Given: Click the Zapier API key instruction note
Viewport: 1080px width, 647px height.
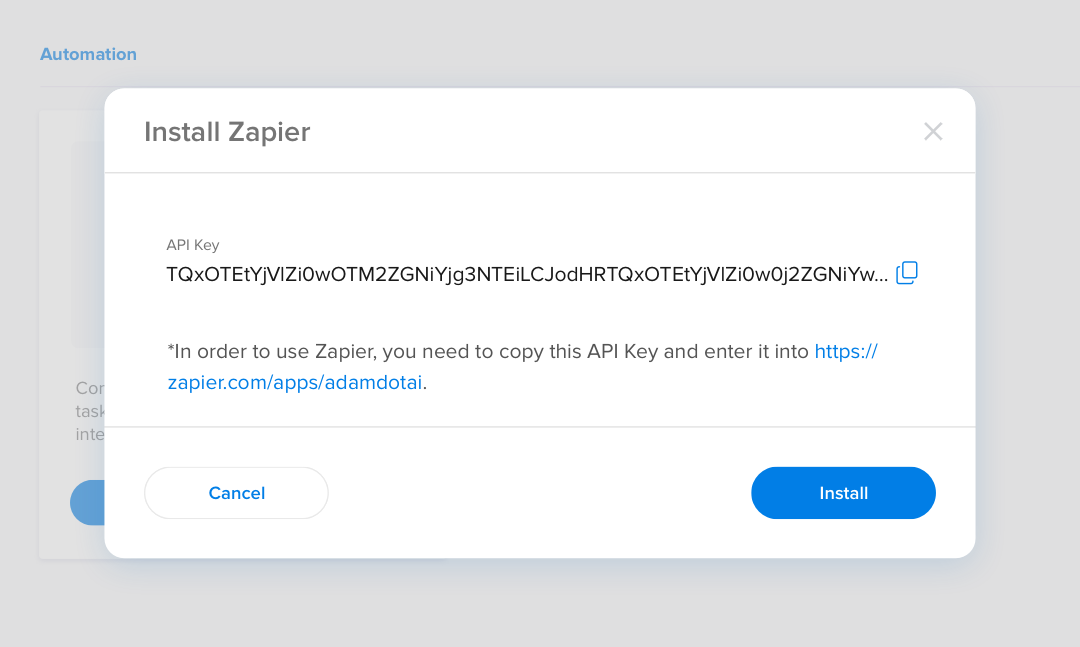Looking at the screenshot, I should (522, 367).
